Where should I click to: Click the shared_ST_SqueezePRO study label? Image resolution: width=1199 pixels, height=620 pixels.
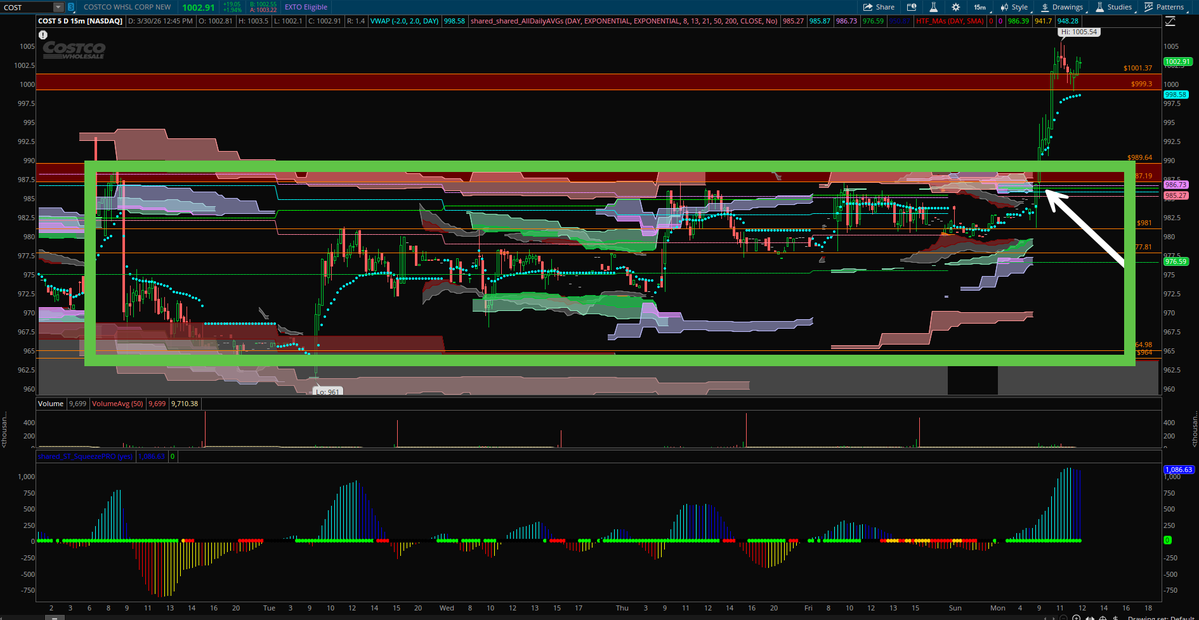(x=86, y=456)
